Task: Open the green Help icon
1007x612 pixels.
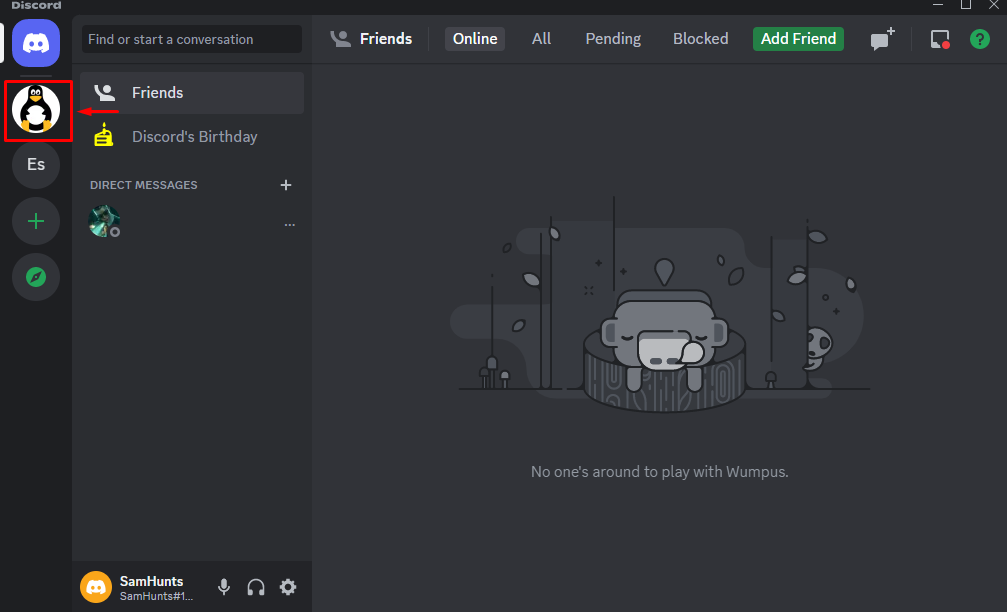Action: click(x=979, y=39)
